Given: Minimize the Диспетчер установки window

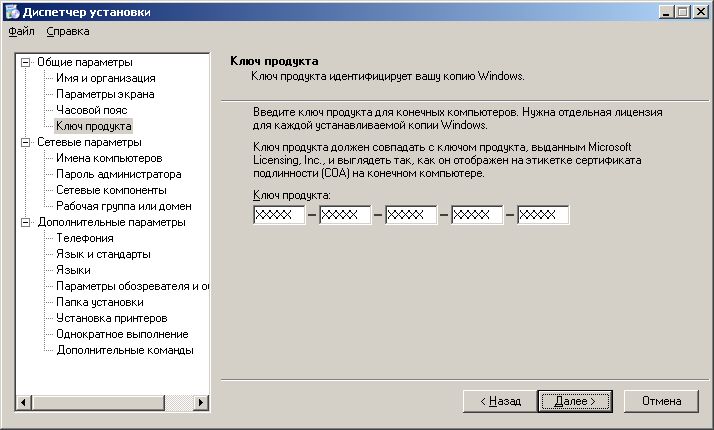Looking at the screenshot, I should click(666, 12).
